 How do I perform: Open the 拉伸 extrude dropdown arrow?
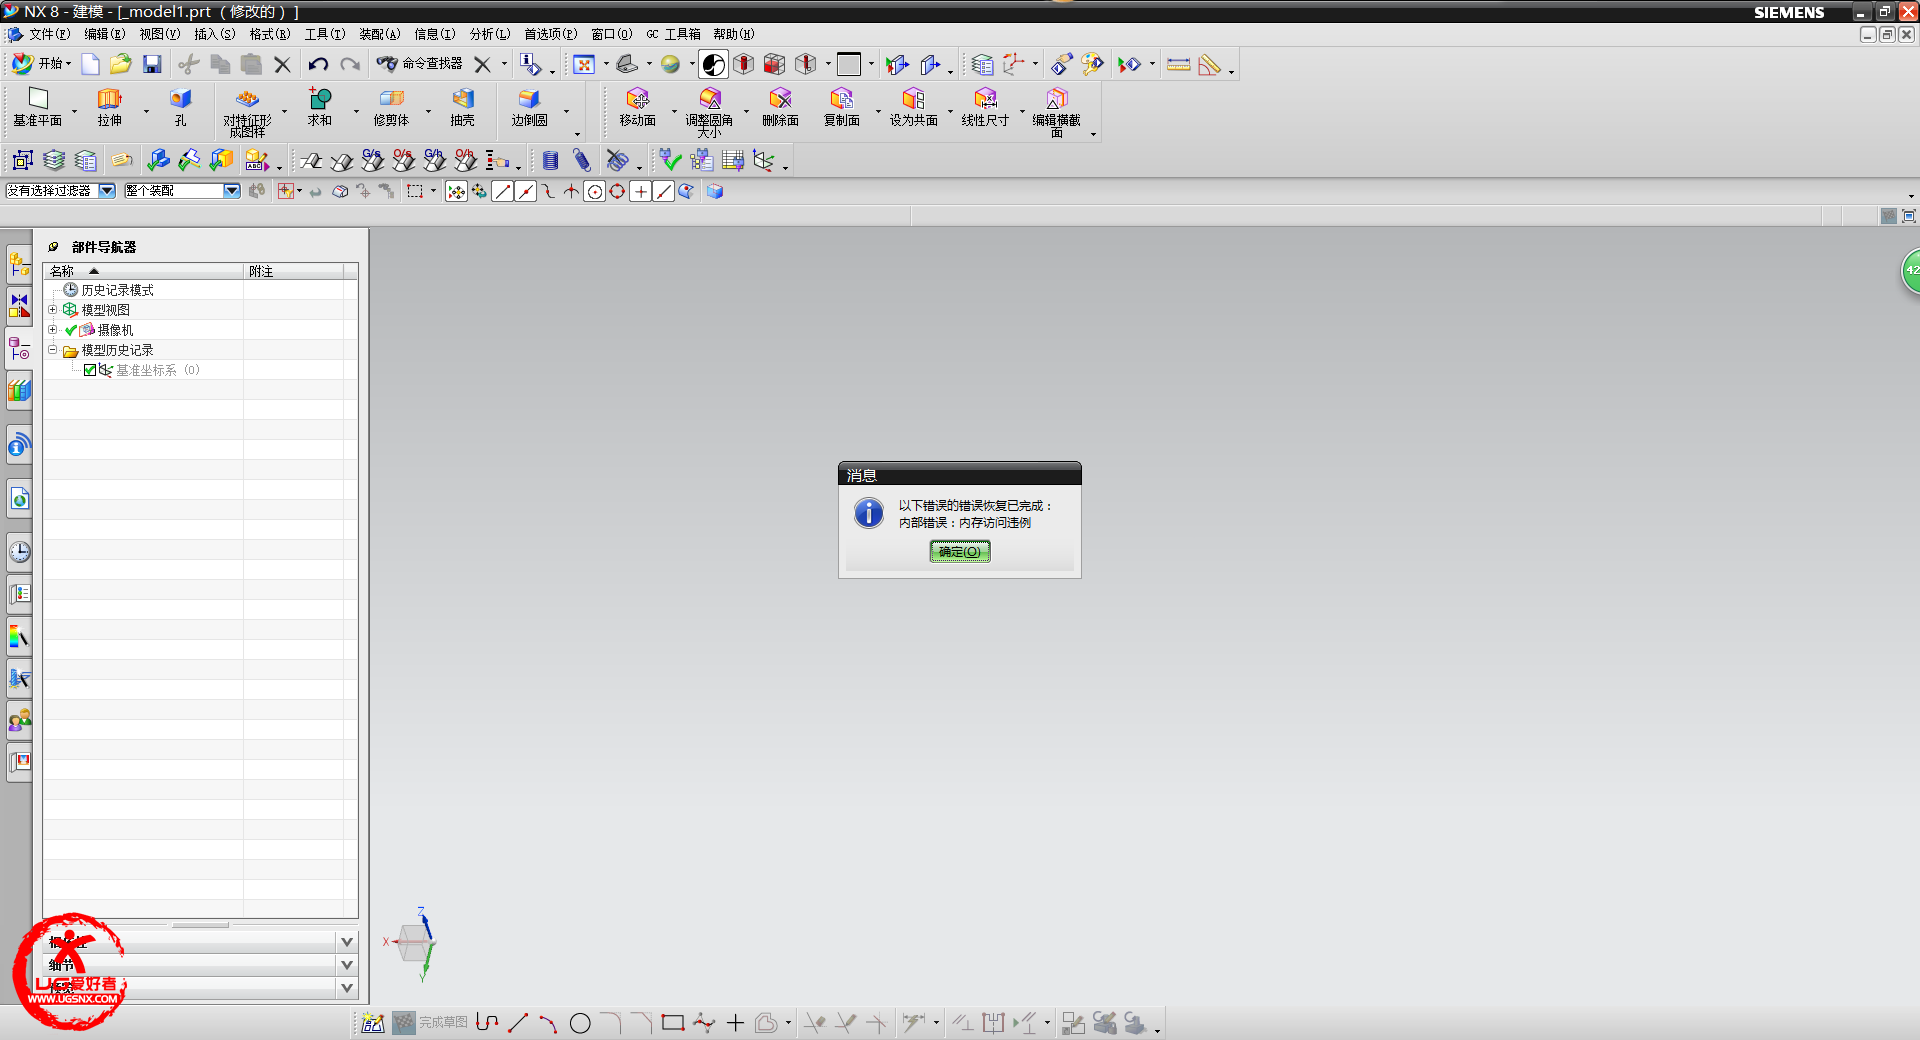pos(146,111)
